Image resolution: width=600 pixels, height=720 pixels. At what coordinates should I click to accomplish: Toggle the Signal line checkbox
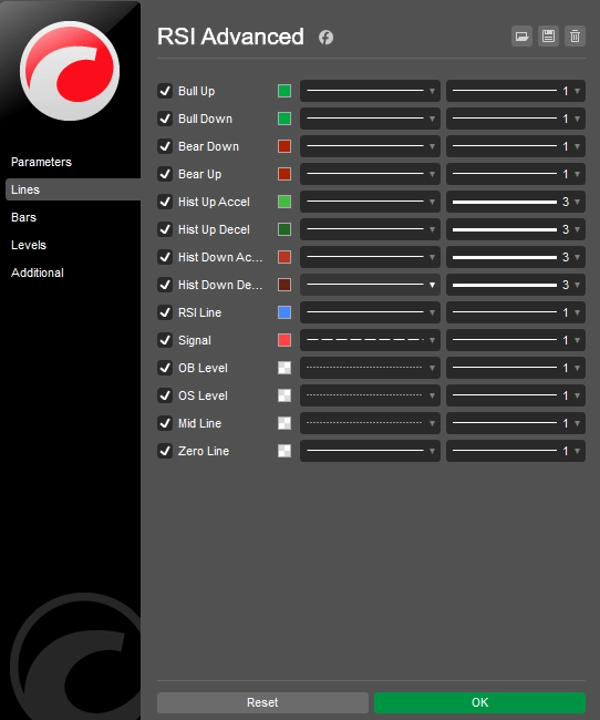165,340
